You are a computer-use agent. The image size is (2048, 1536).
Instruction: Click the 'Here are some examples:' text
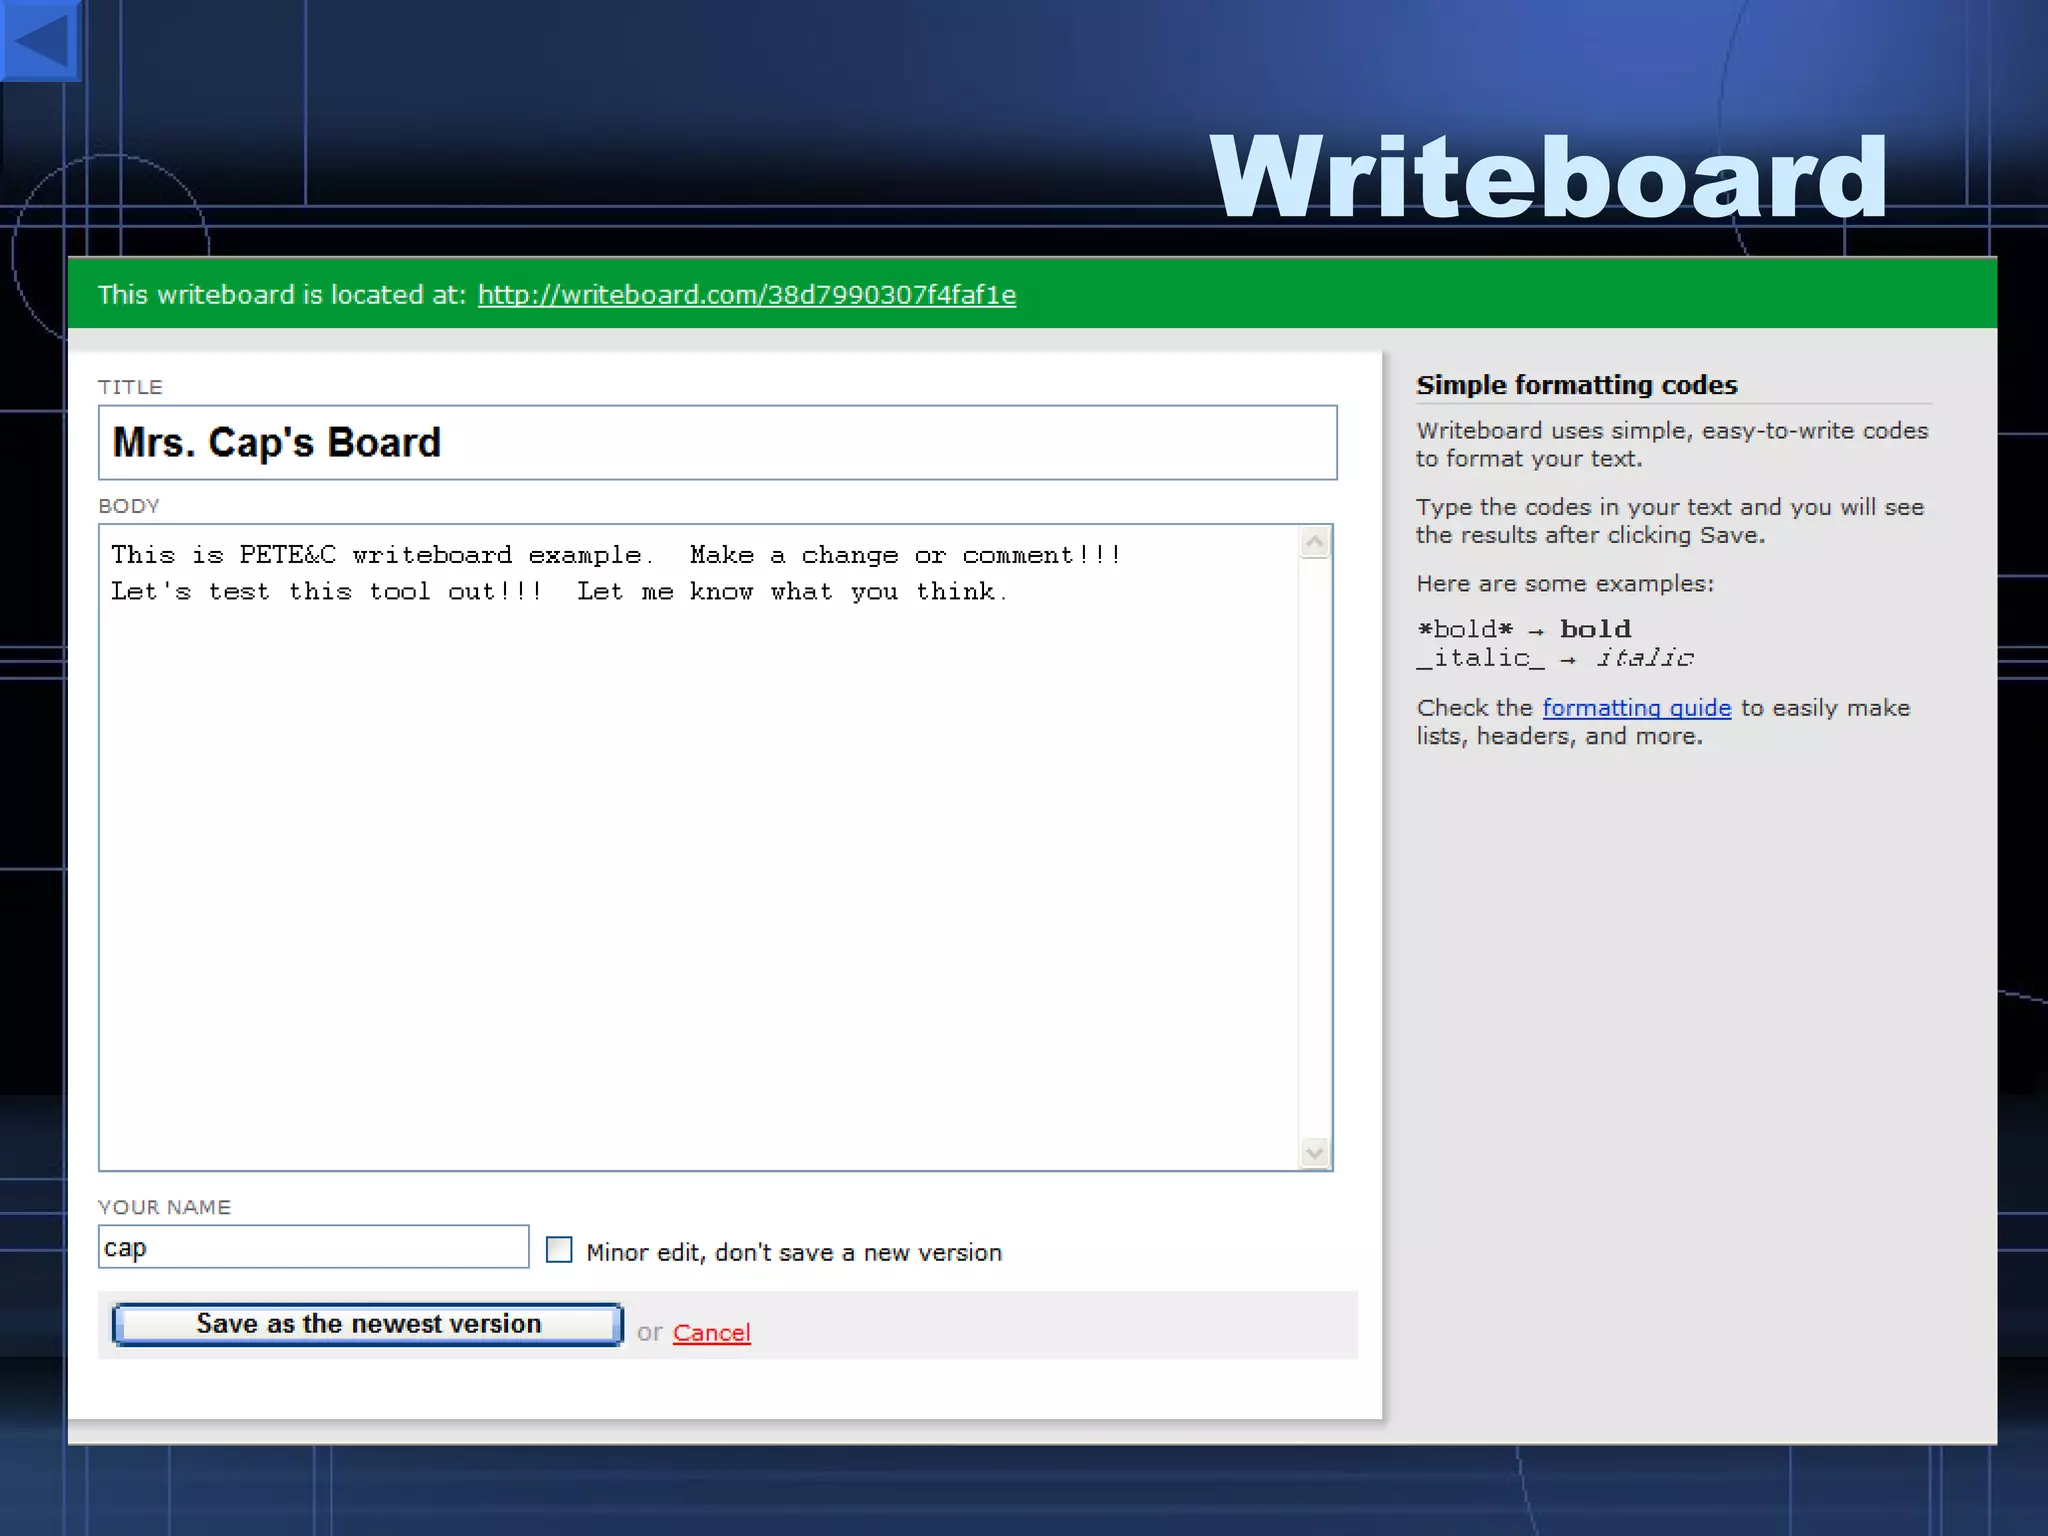tap(1565, 584)
